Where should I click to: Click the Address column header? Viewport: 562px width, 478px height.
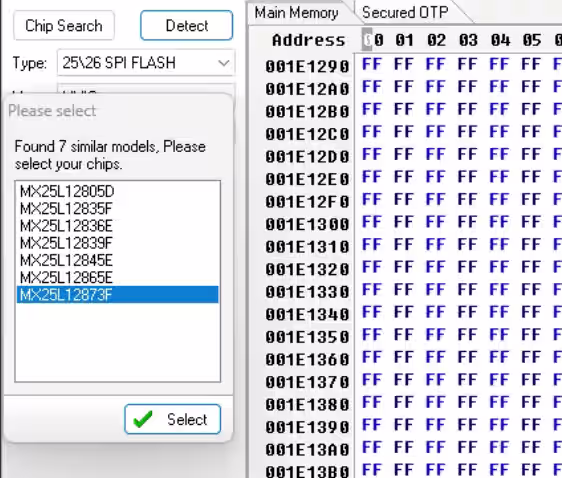pyautogui.click(x=309, y=40)
